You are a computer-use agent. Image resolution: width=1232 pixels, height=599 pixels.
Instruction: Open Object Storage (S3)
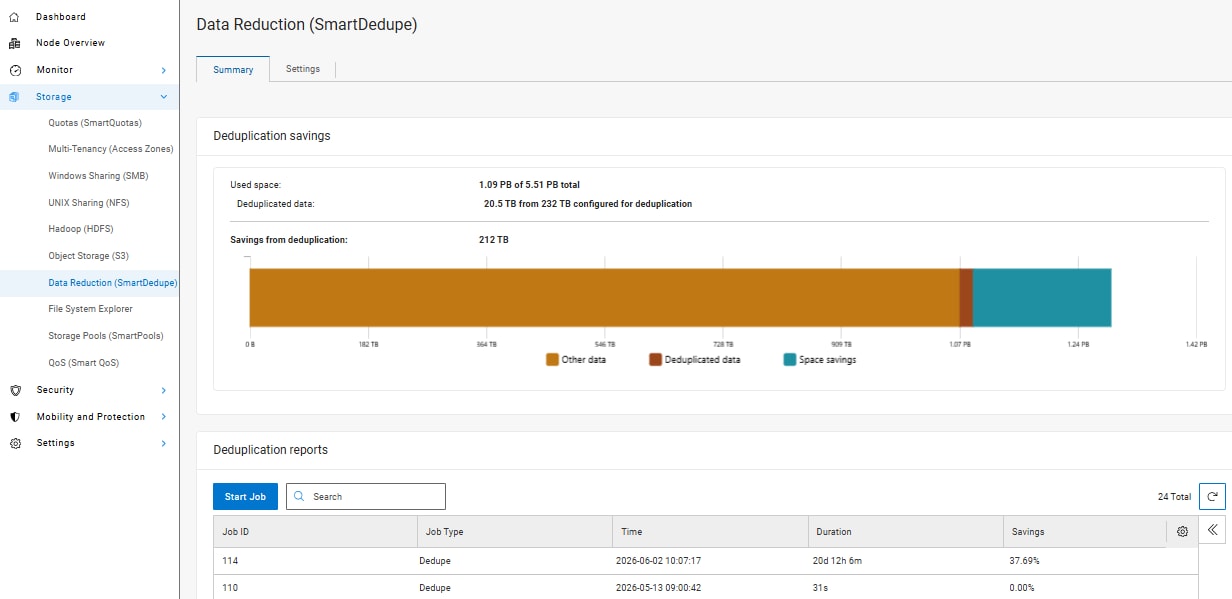click(88, 256)
